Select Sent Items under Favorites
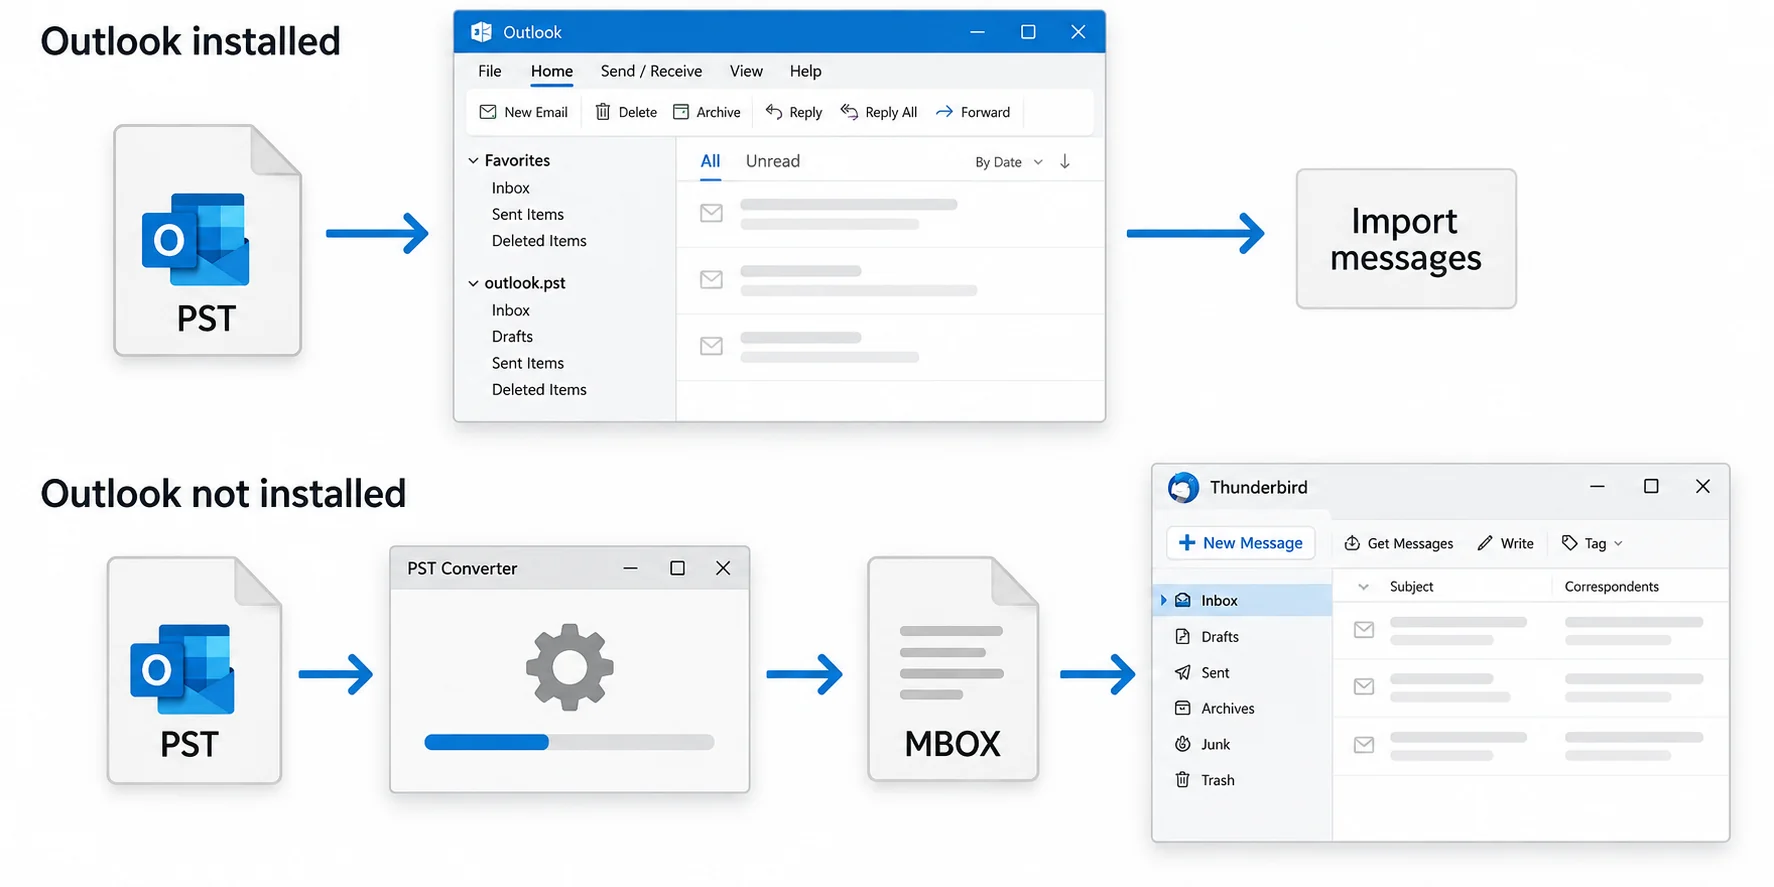The width and height of the screenshot is (1774, 887). pyautogui.click(x=528, y=214)
